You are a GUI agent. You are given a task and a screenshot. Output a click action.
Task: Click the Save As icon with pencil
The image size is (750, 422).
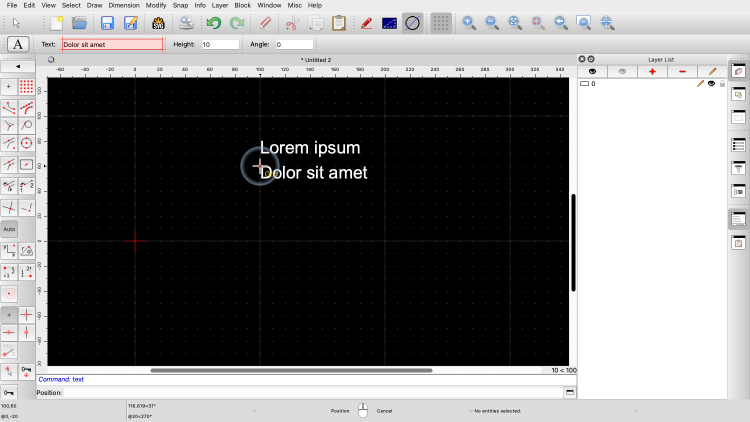pos(131,23)
